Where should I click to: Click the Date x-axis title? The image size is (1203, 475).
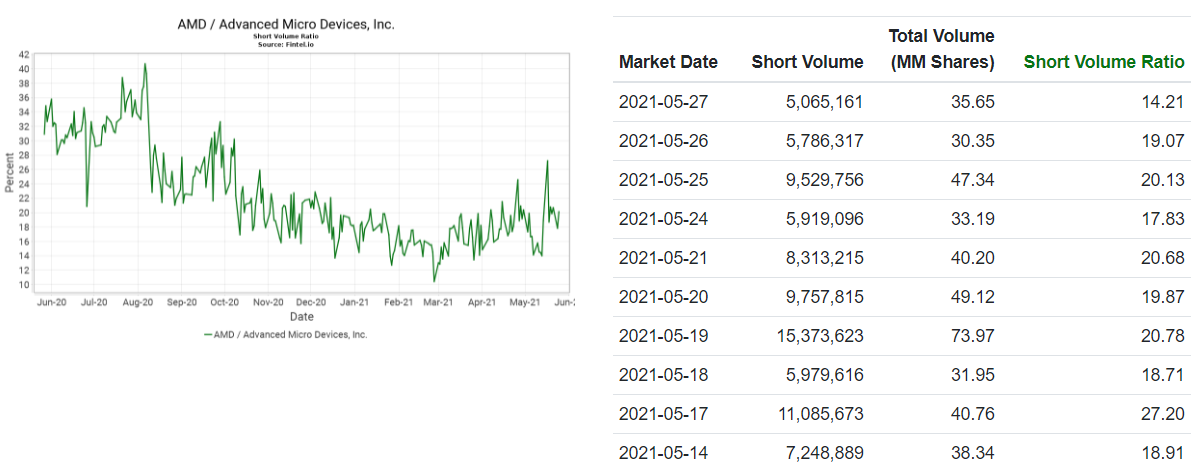point(301,316)
